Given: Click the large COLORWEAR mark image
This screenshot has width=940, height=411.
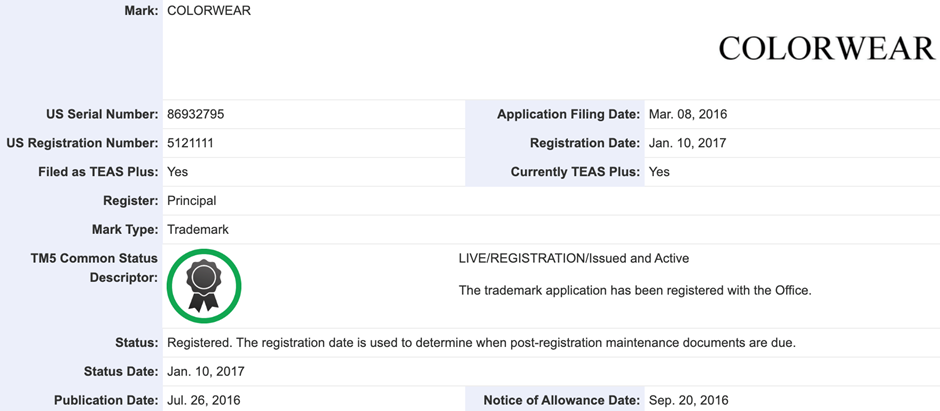Looking at the screenshot, I should (826, 48).
